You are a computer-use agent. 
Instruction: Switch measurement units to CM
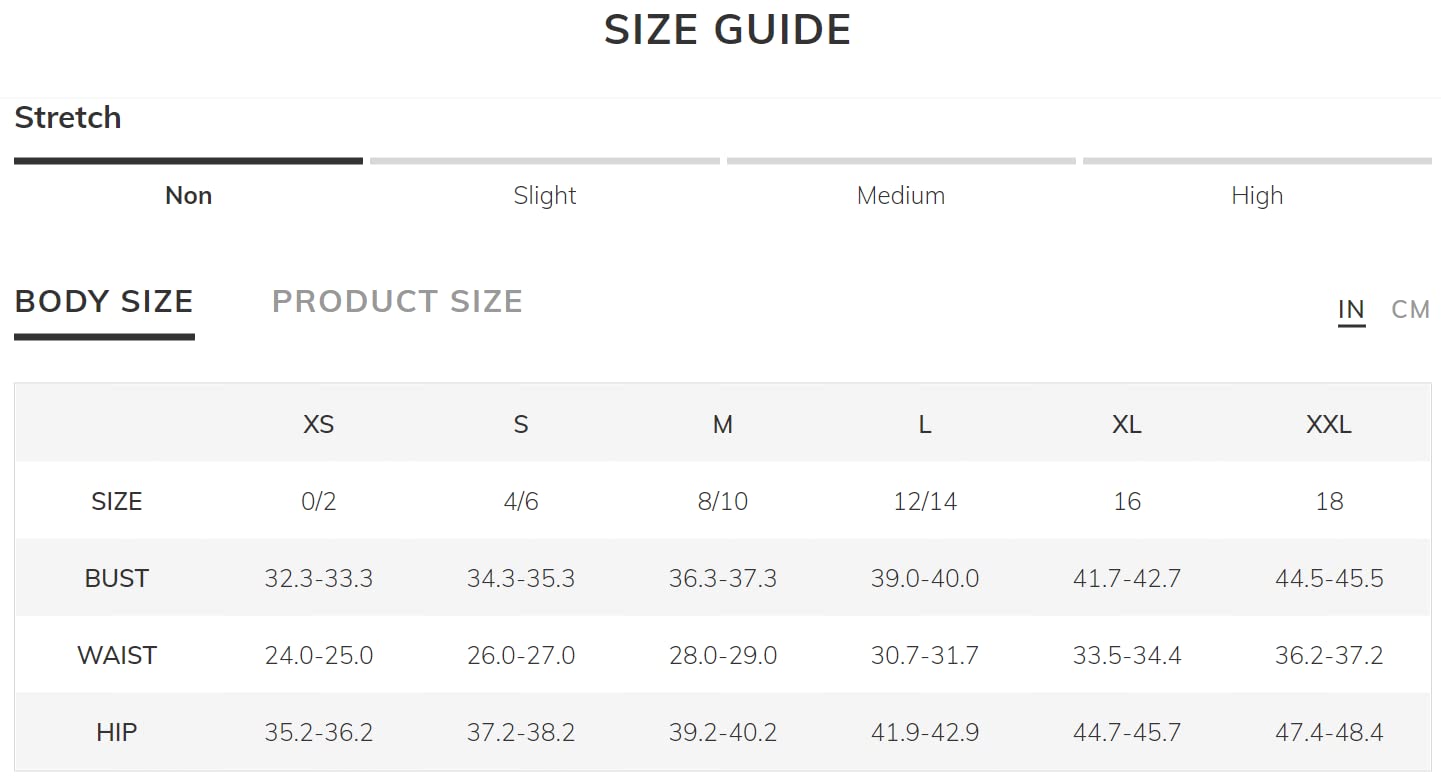(1410, 310)
